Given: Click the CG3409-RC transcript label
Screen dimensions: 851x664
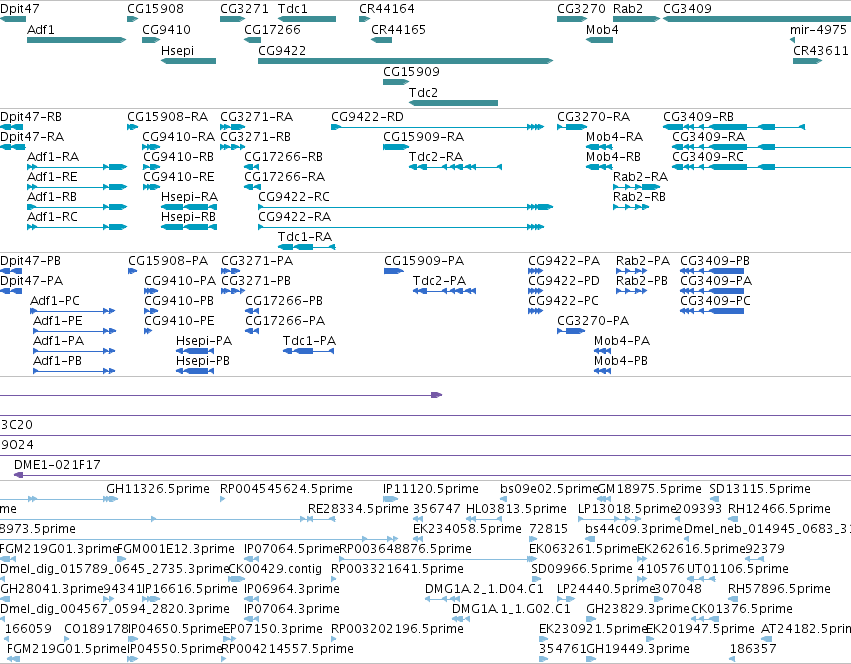Looking at the screenshot, I should tap(708, 157).
